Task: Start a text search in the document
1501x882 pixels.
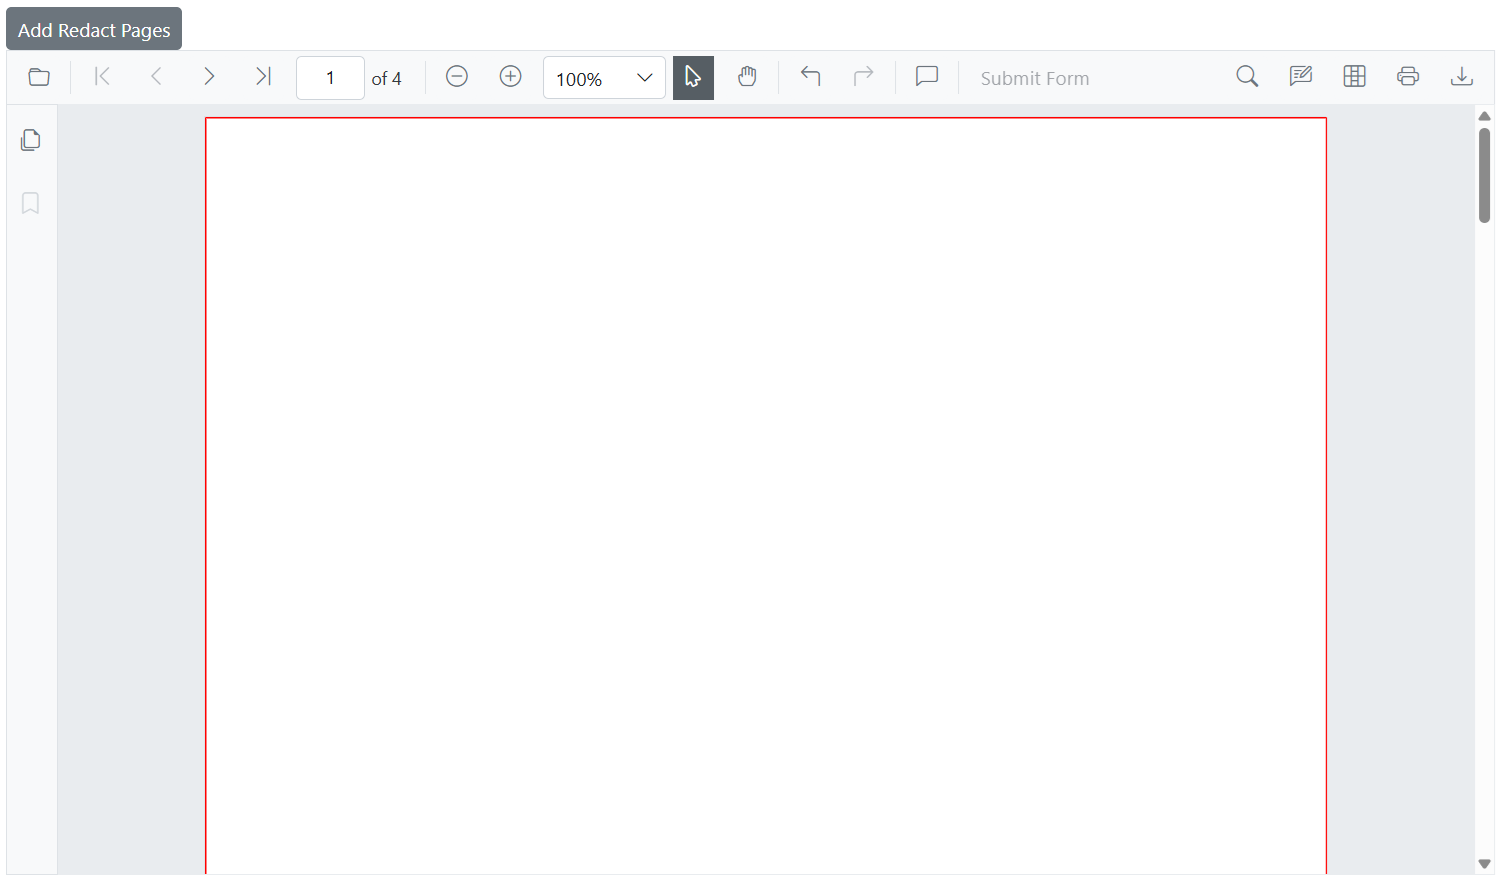Action: tap(1246, 76)
